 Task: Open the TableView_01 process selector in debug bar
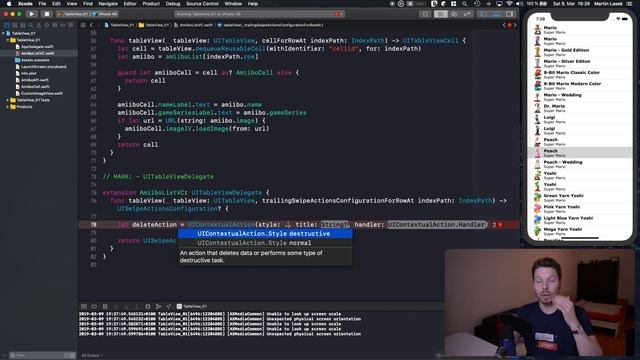pyautogui.click(x=192, y=307)
